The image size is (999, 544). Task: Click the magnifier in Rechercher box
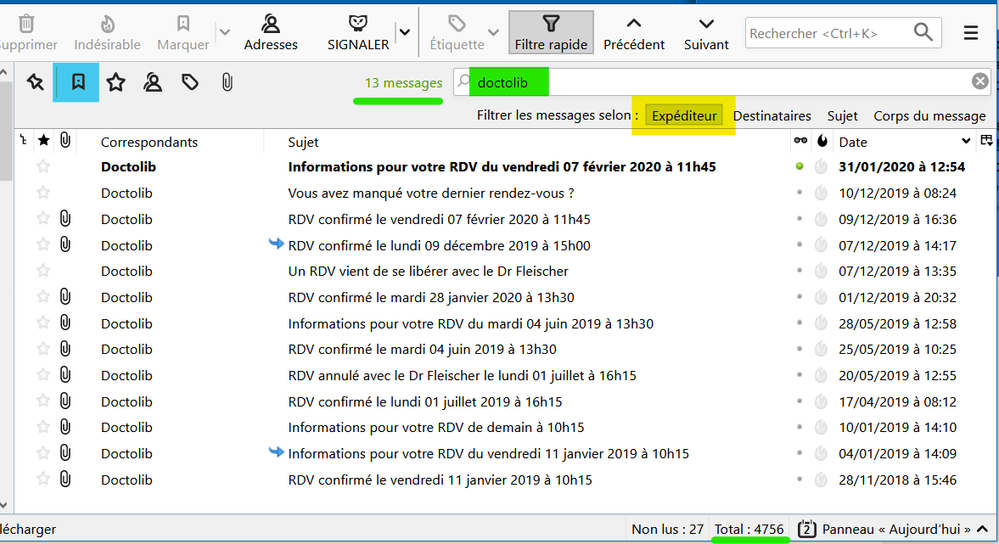pos(923,32)
